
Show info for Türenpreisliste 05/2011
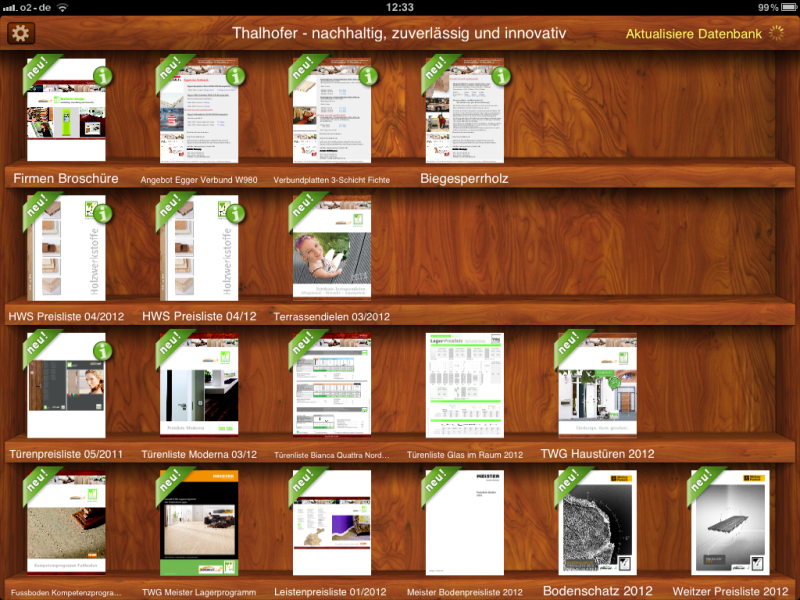click(x=103, y=351)
